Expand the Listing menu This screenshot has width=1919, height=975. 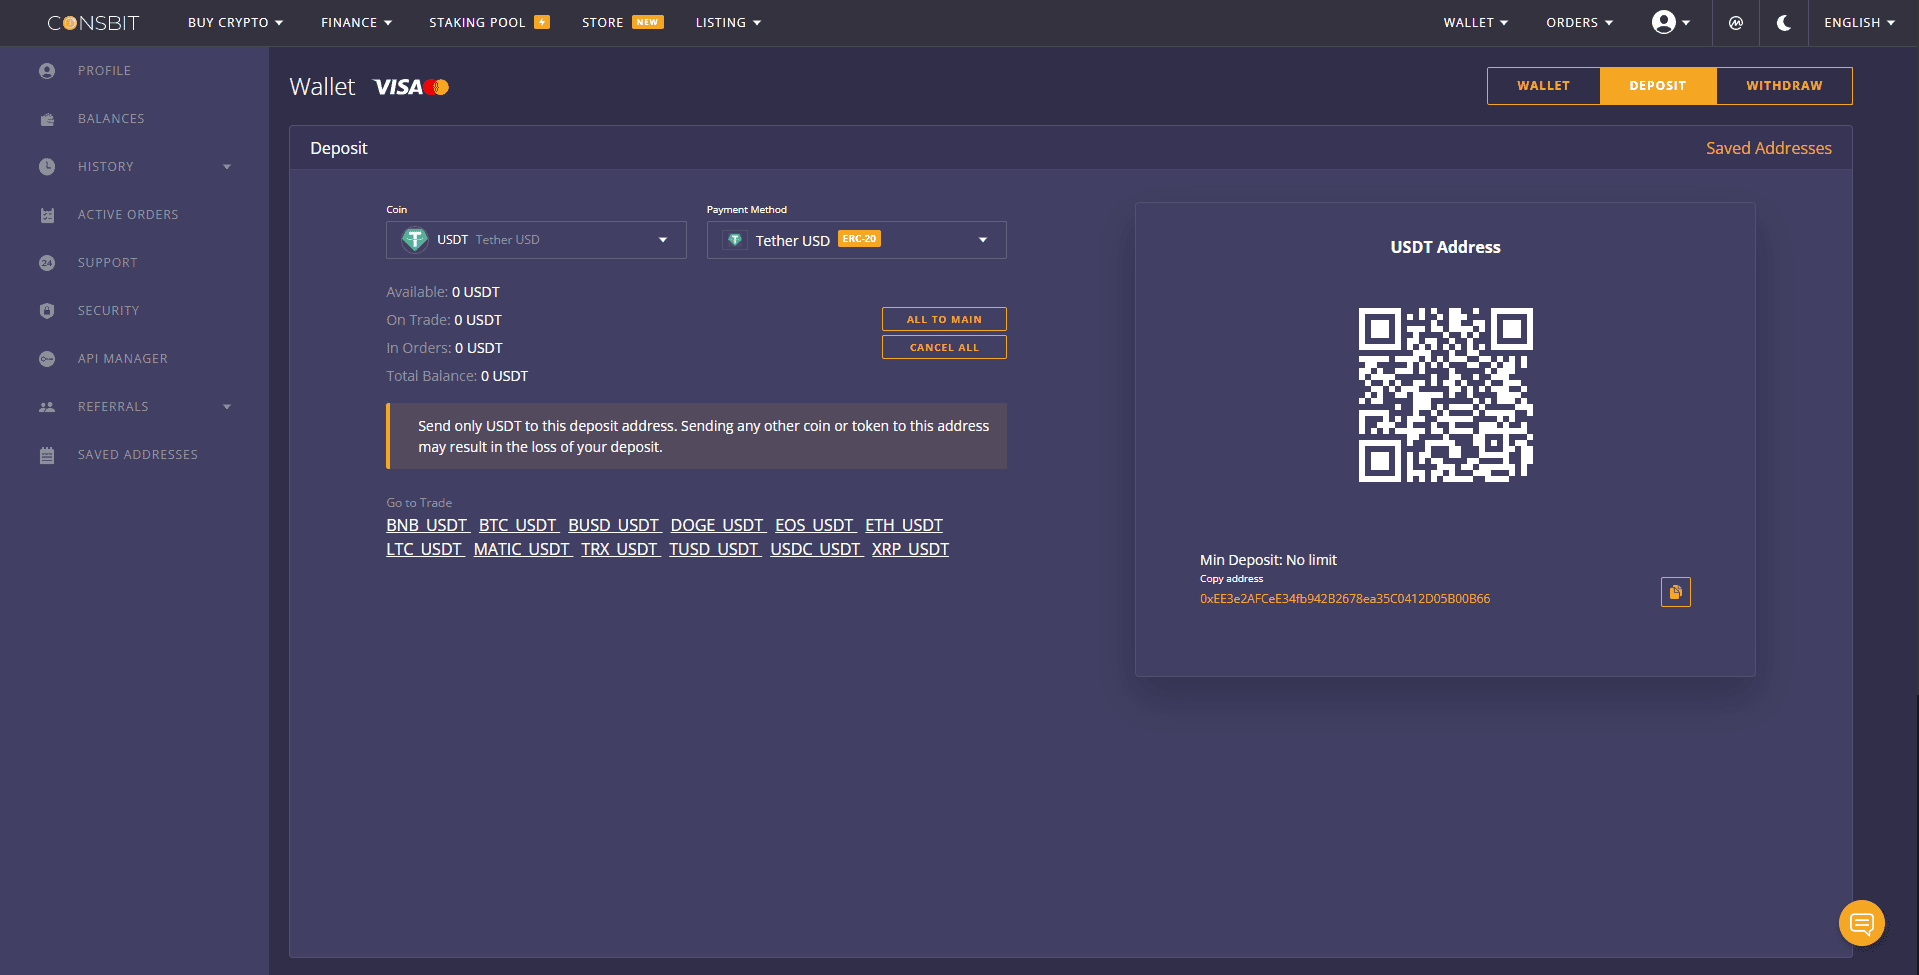(x=728, y=22)
